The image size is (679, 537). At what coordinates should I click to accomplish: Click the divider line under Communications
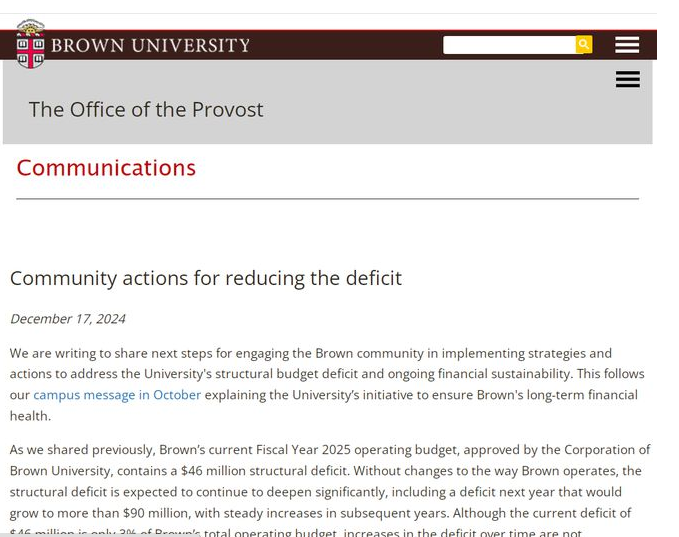point(327,199)
